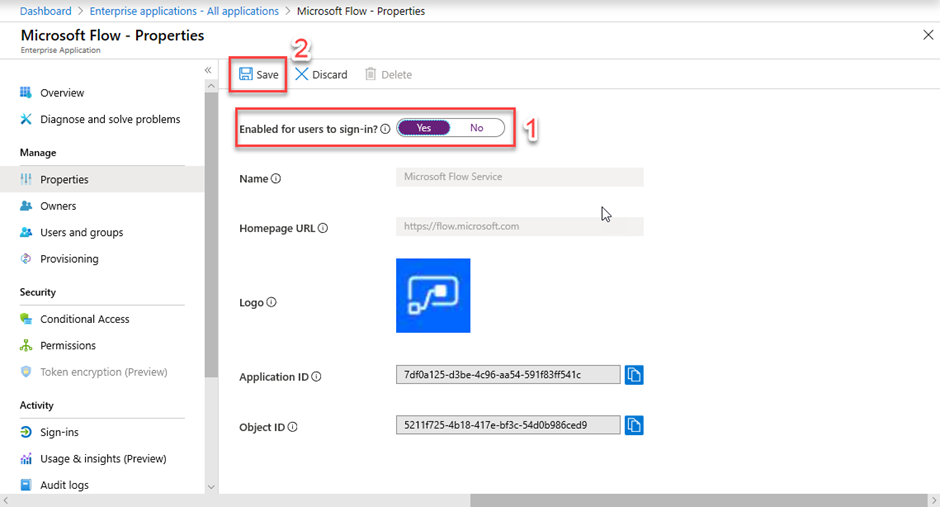Set sign-in enabled toggle to Yes
Screen dimensions: 940x507
click(x=424, y=128)
